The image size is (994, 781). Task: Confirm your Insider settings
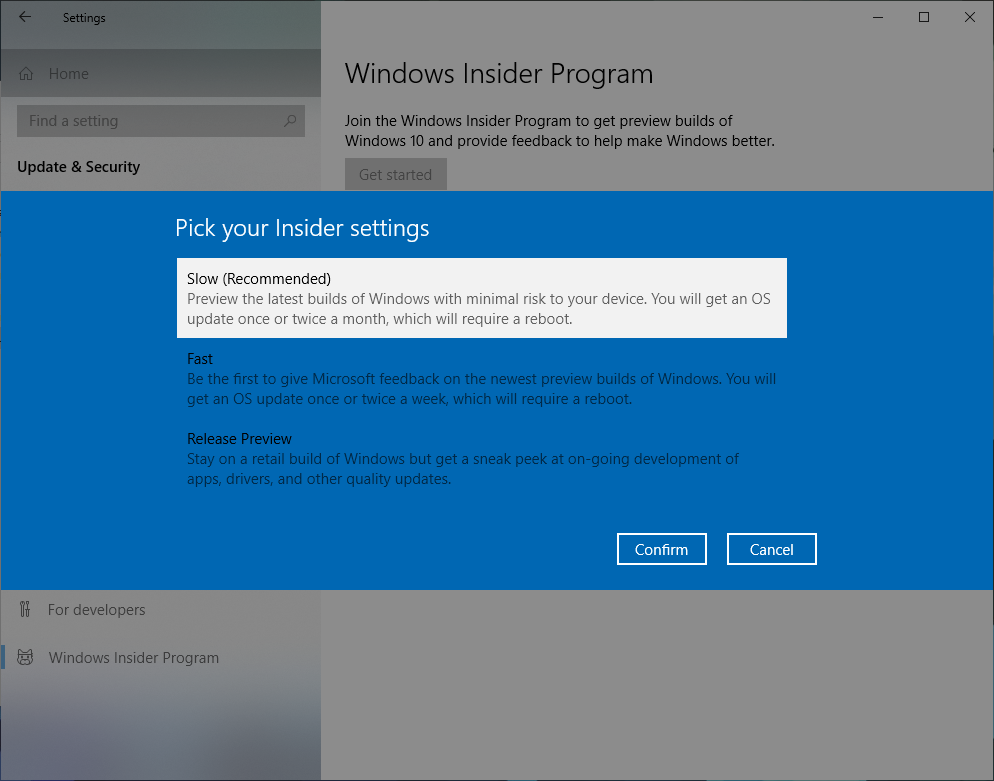661,548
